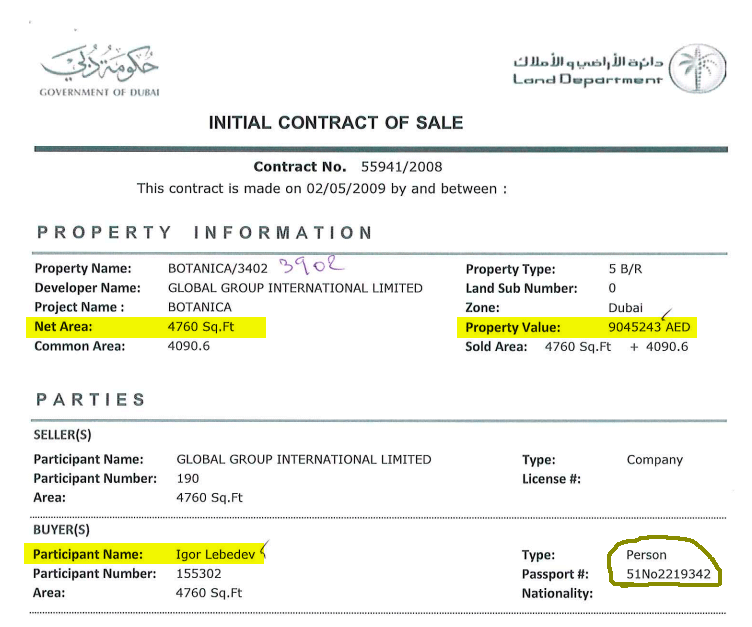This screenshot has width=752, height=627.
Task: Click the Property Type 5 B/R value
Action: [x=625, y=269]
